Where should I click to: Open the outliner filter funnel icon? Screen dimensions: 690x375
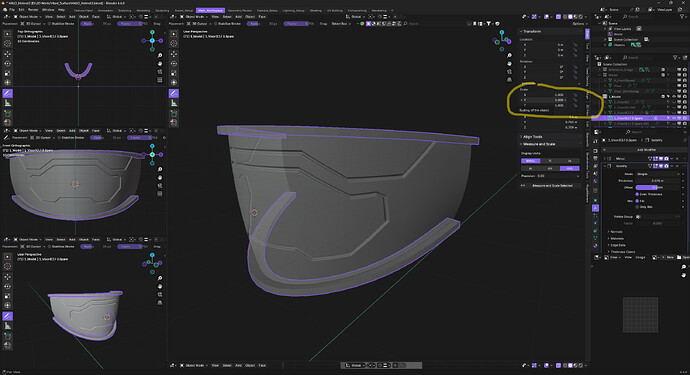point(675,58)
